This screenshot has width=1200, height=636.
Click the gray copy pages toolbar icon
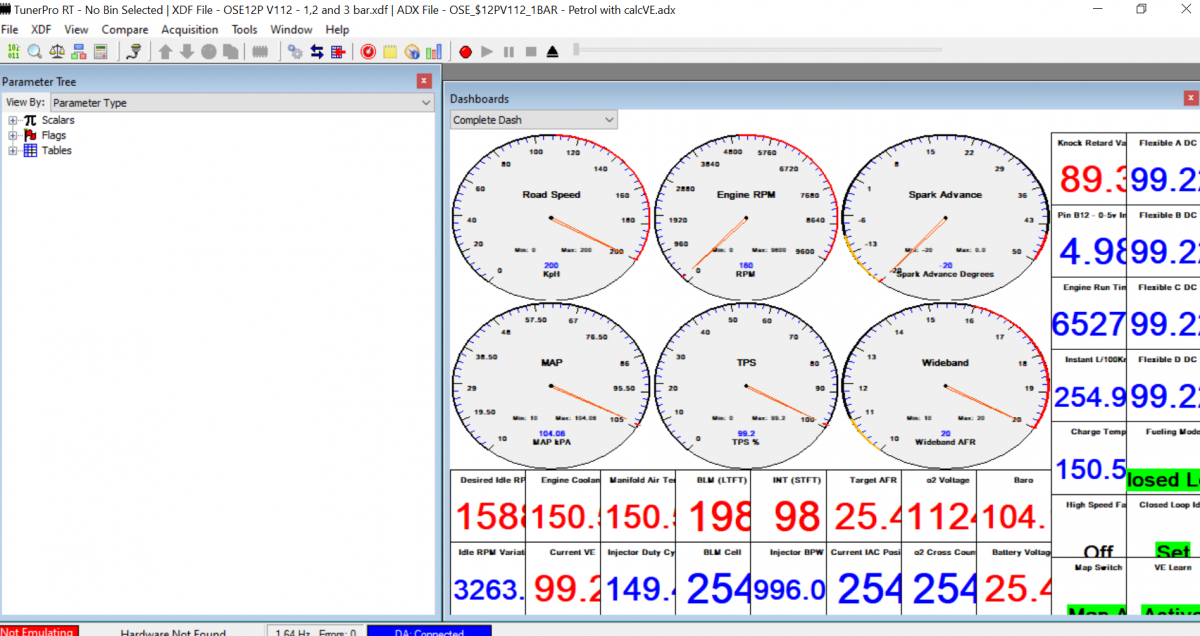231,51
